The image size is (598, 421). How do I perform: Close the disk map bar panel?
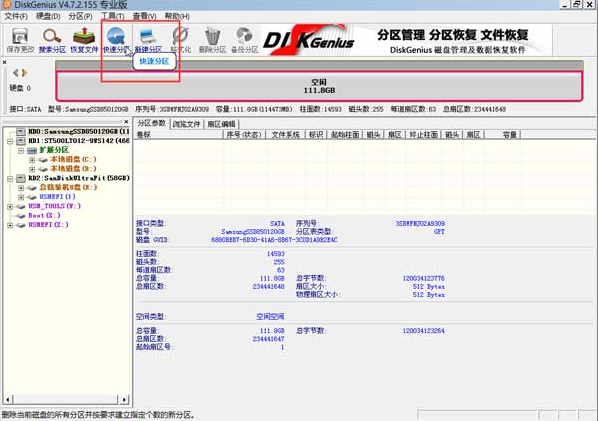pos(5,62)
